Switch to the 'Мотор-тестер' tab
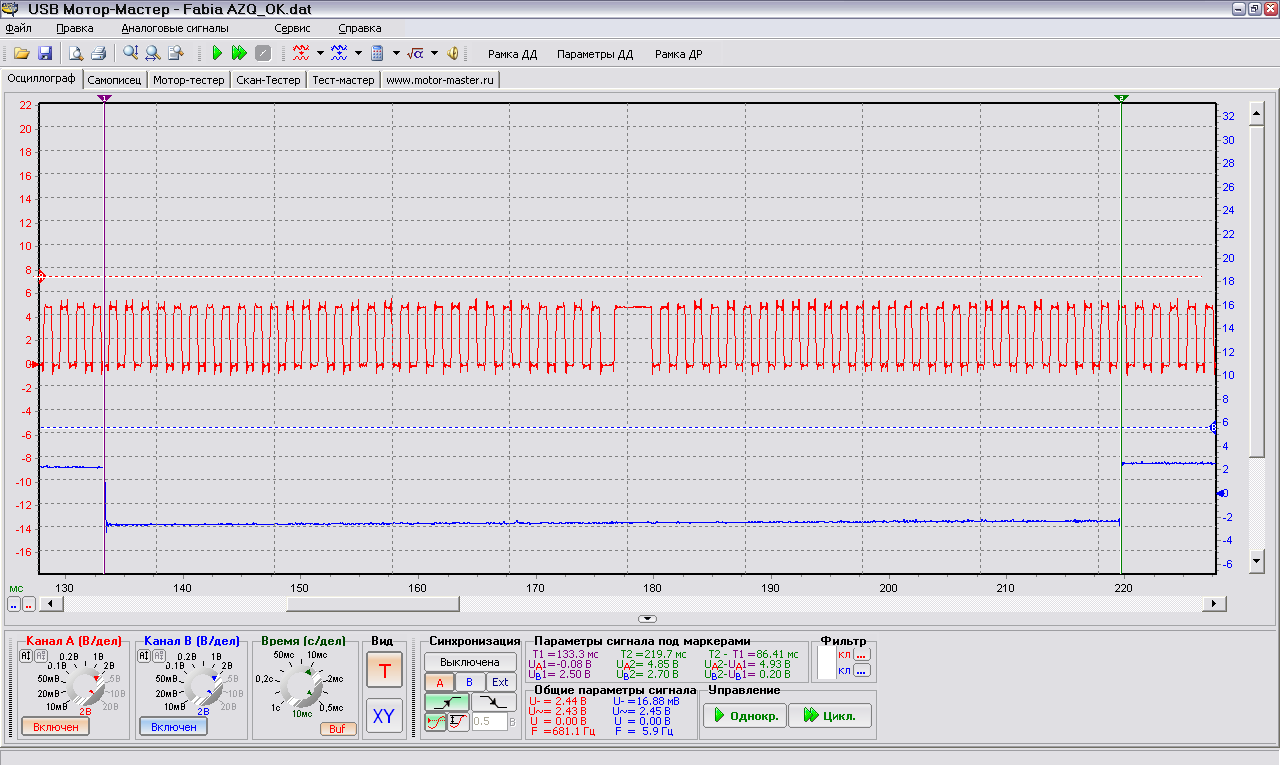This screenshot has width=1280, height=766. (x=190, y=80)
